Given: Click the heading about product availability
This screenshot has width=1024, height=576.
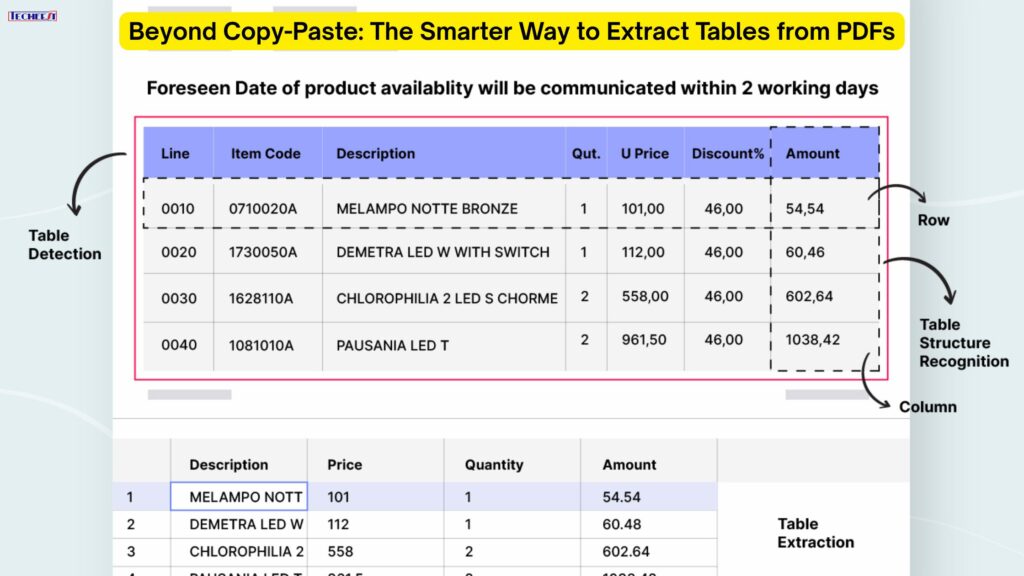Looking at the screenshot, I should click(512, 88).
